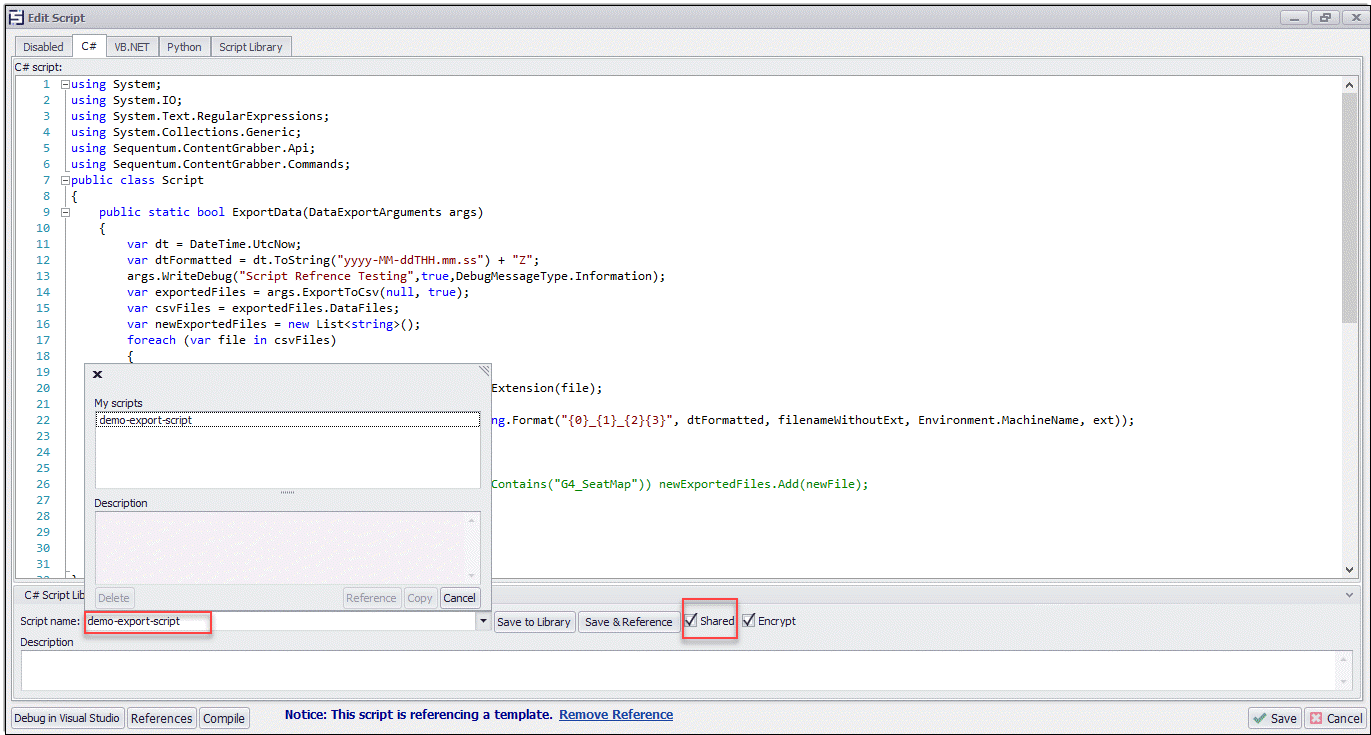1371x735 pixels.
Task: Collapse the ExportData method fold icon
Action: pyautogui.click(x=64, y=212)
